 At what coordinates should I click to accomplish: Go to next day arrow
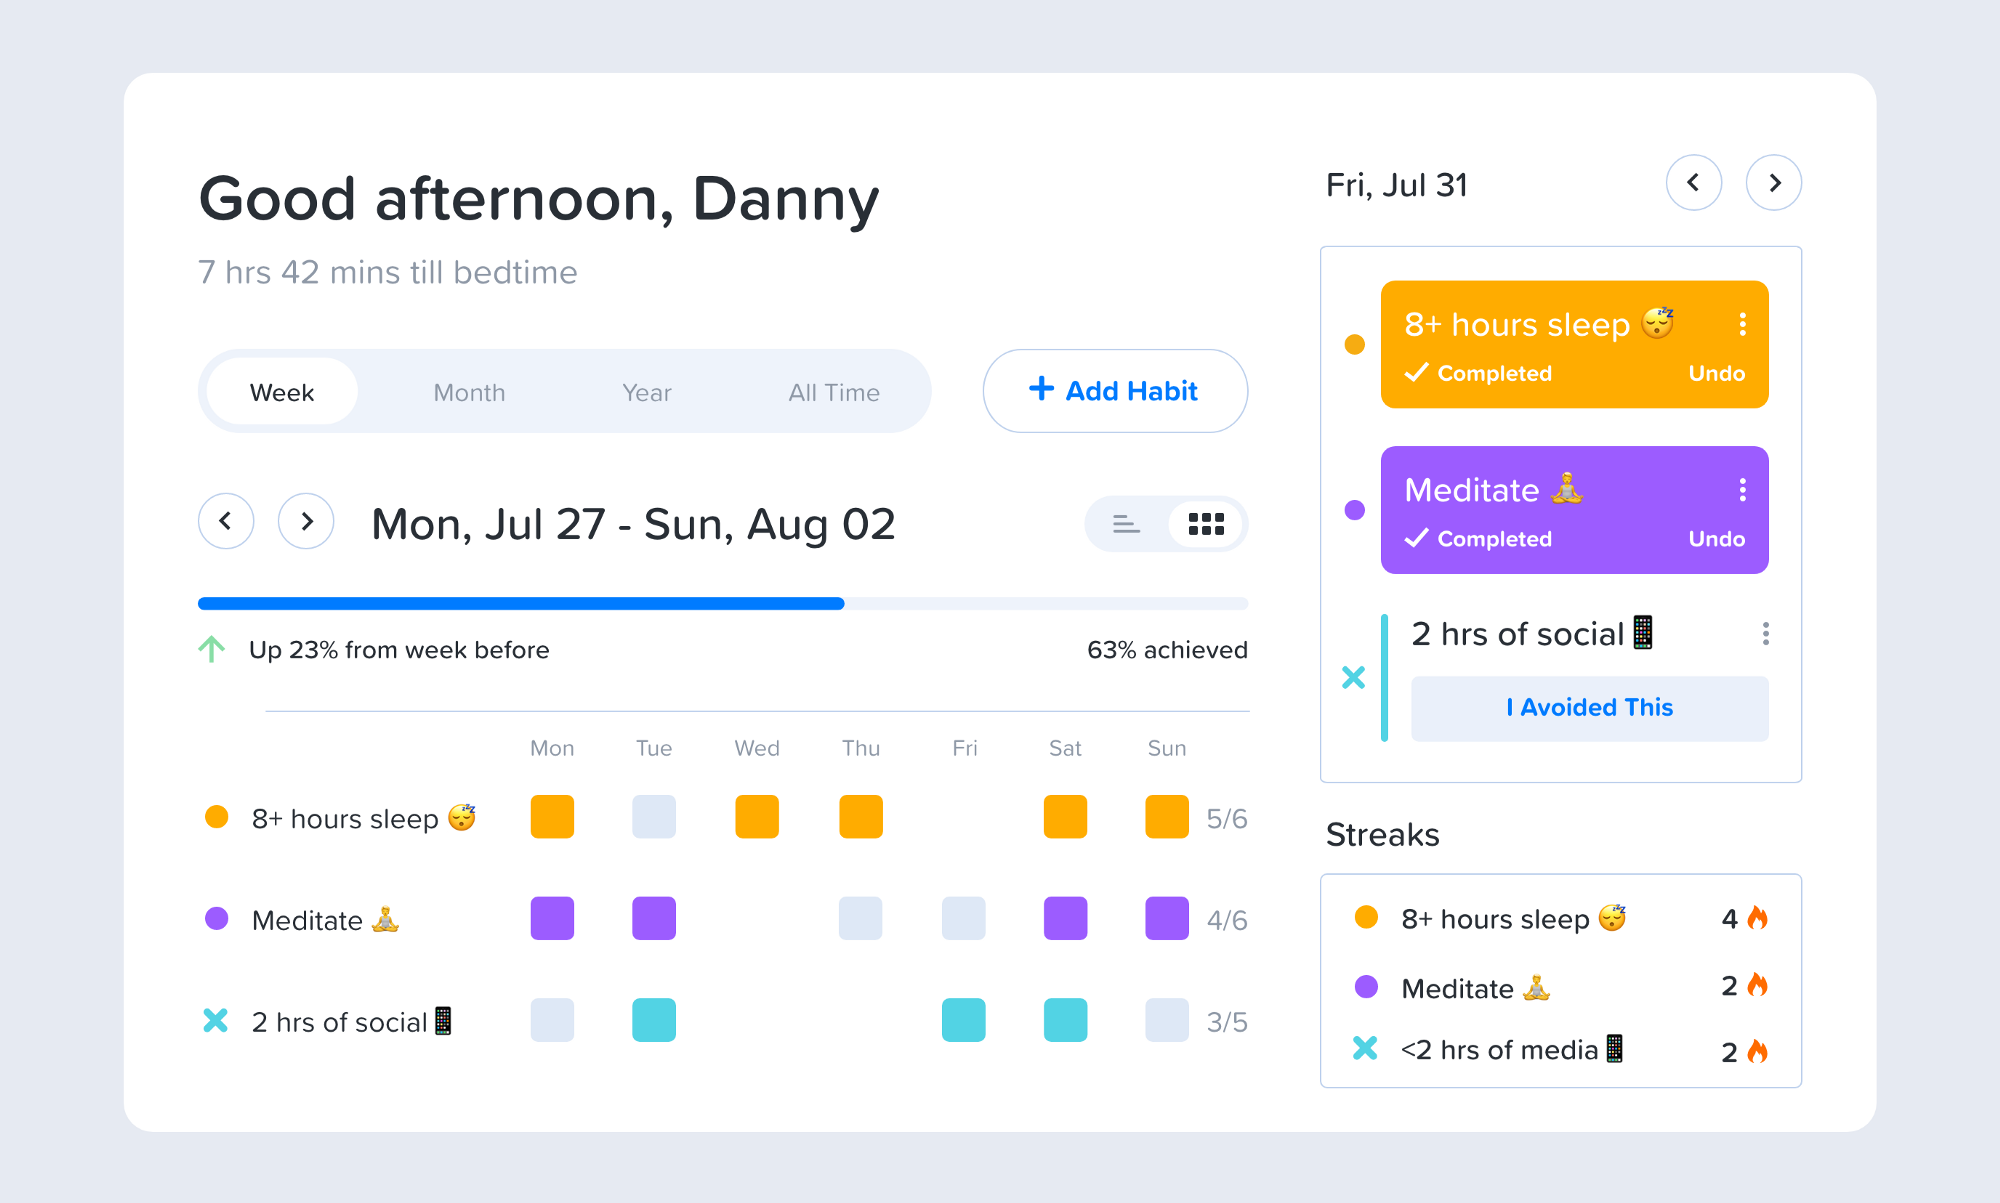(x=1773, y=183)
